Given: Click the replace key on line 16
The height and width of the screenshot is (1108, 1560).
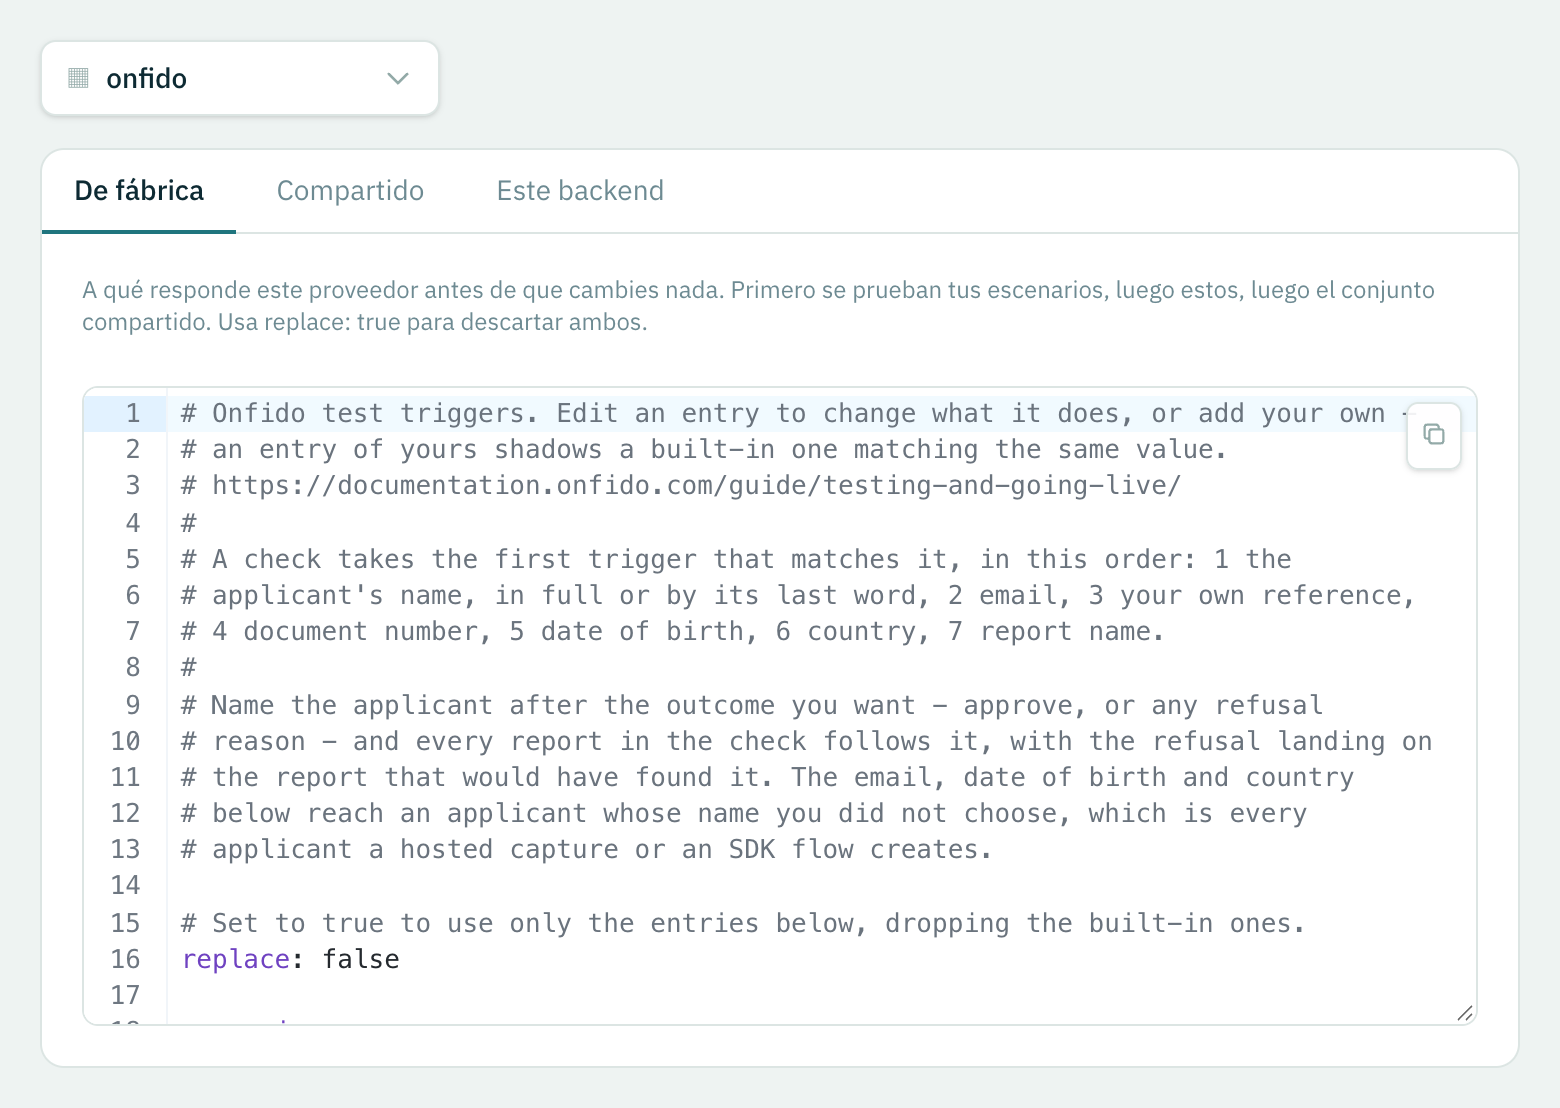Looking at the screenshot, I should pos(235,960).
